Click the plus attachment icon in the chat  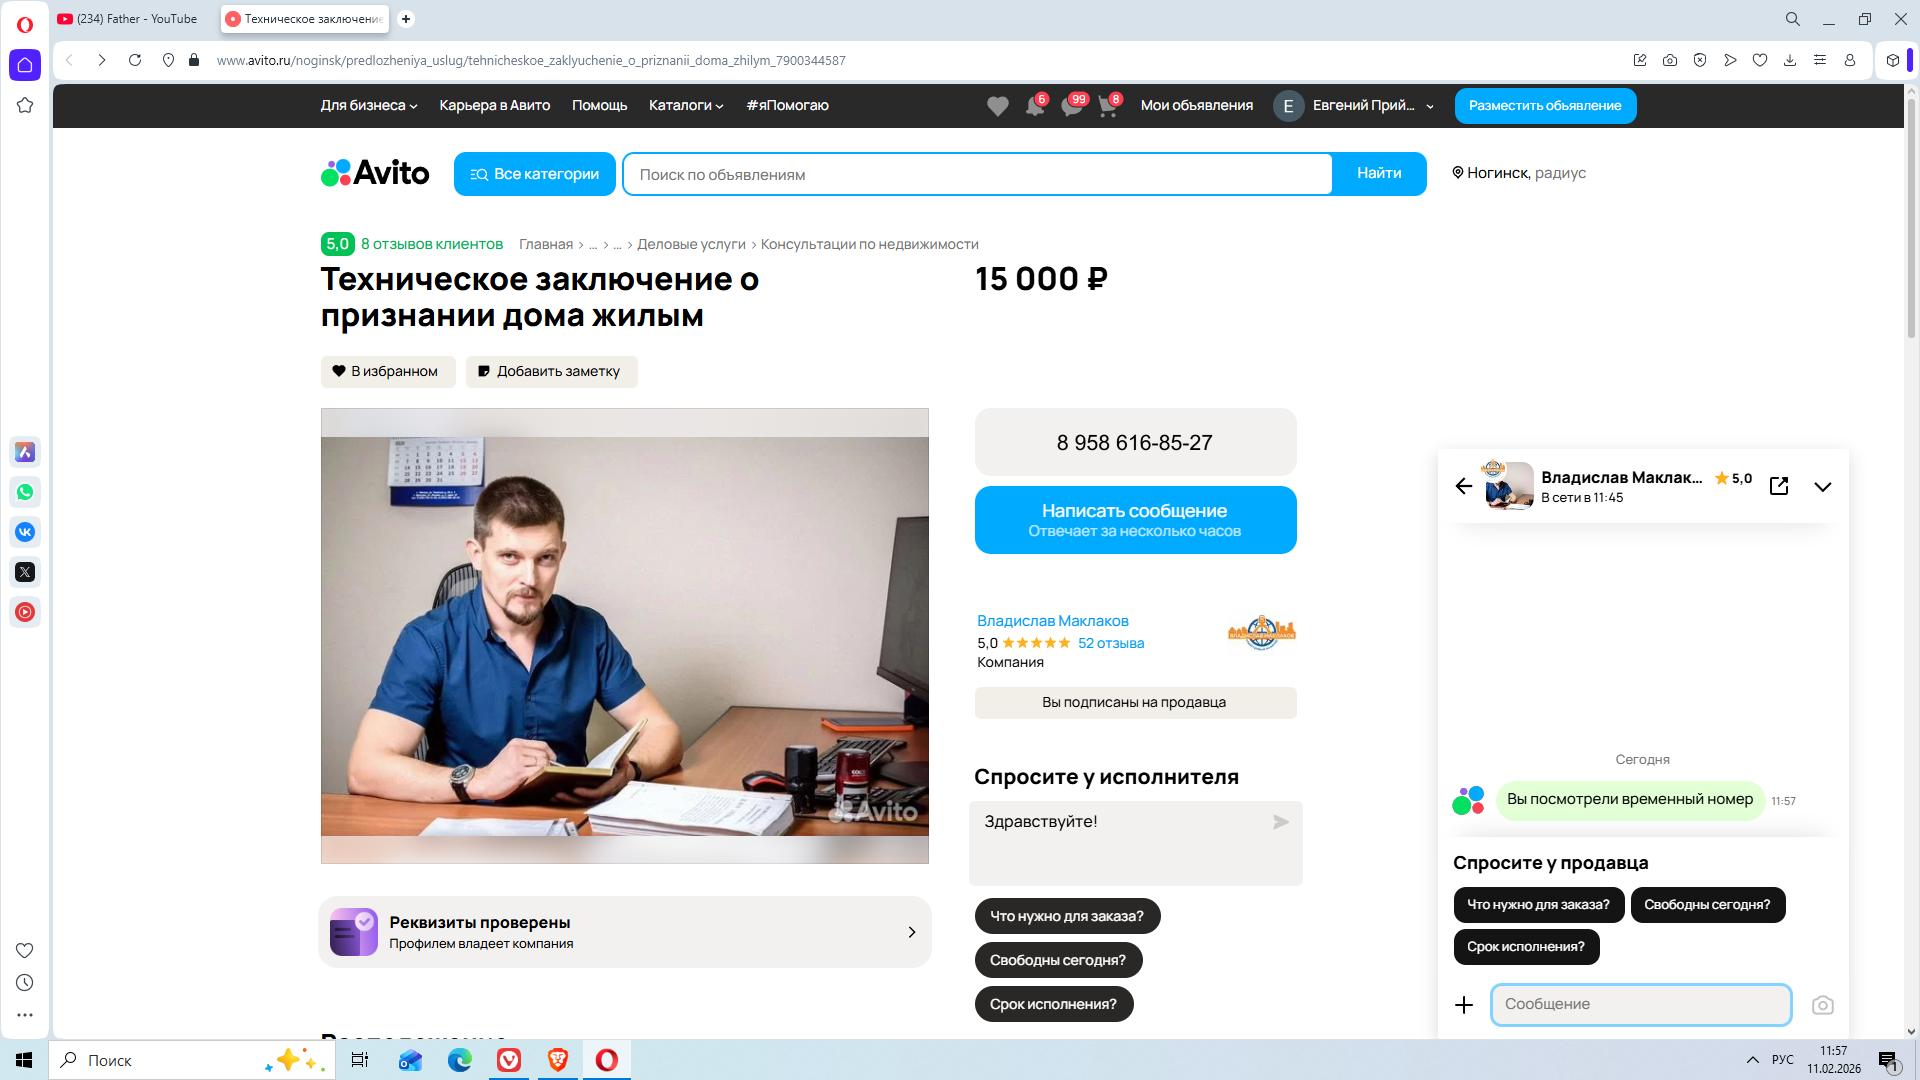tap(1464, 1005)
